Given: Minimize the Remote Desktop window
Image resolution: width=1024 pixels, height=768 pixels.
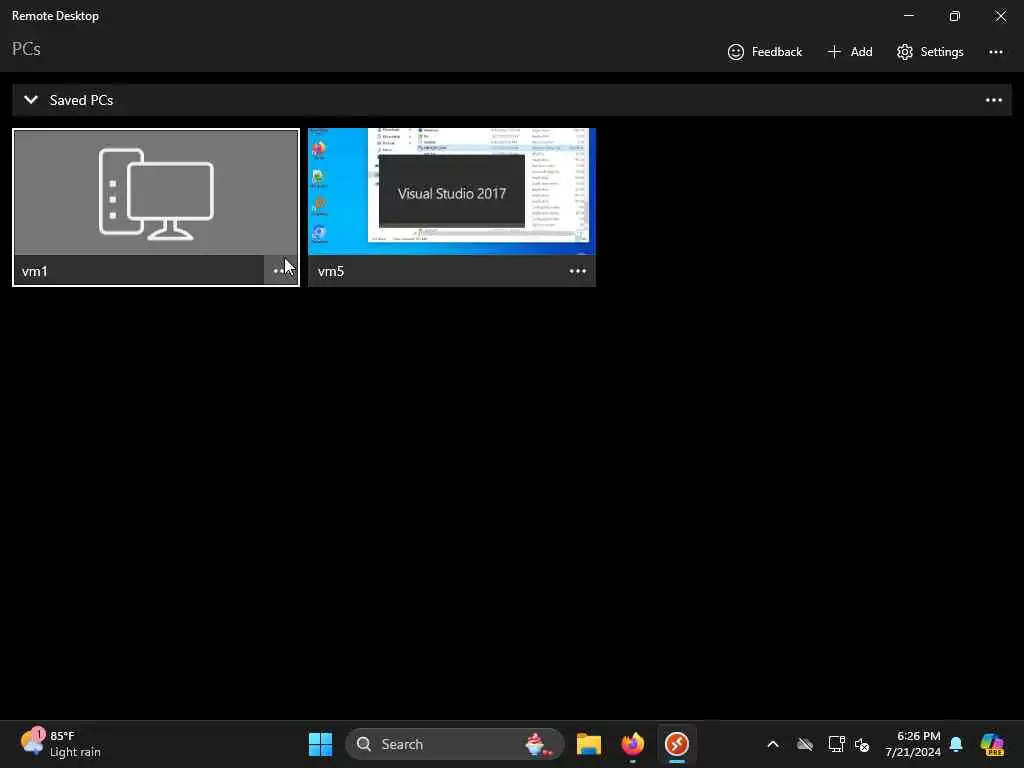Looking at the screenshot, I should pyautogui.click(x=908, y=16).
